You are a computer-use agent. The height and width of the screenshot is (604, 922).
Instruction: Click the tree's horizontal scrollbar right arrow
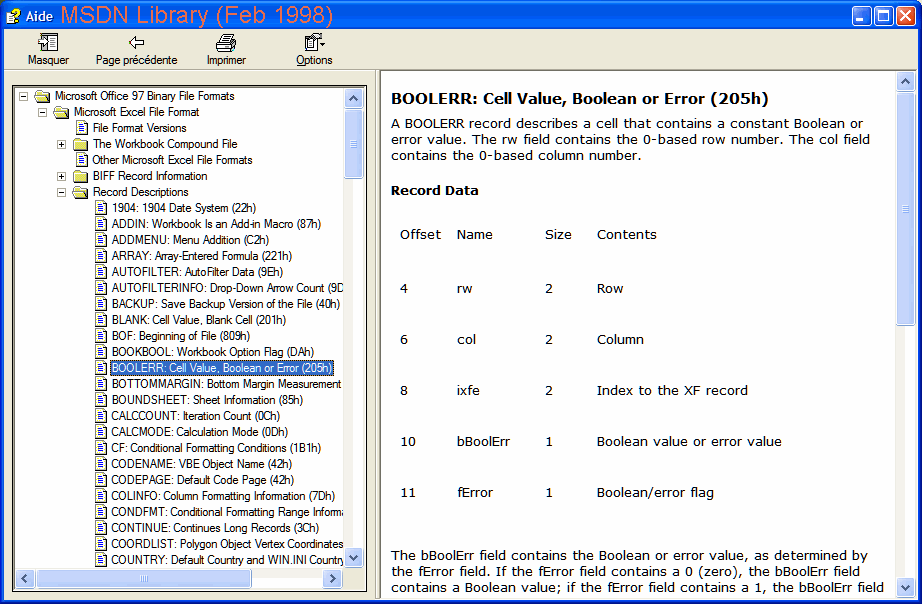[335, 578]
